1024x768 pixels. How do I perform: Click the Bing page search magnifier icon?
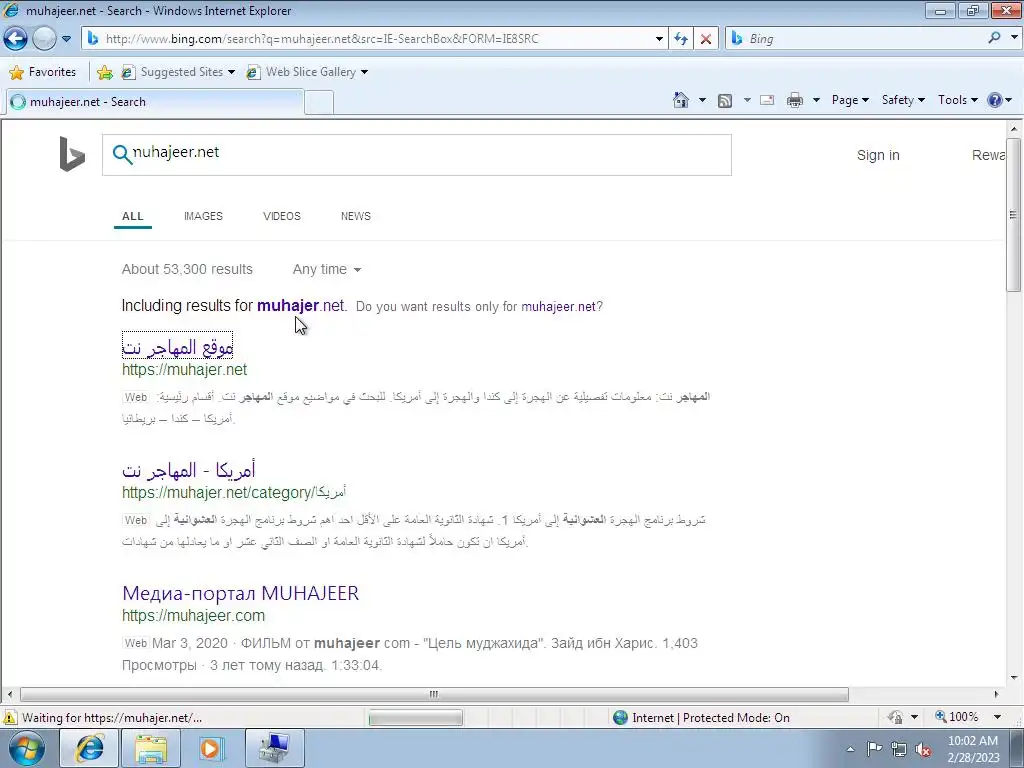(x=121, y=154)
